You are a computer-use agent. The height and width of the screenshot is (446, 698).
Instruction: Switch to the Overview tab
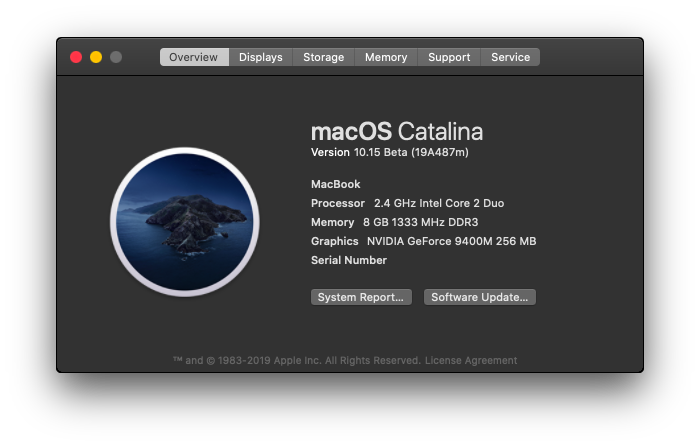click(194, 57)
